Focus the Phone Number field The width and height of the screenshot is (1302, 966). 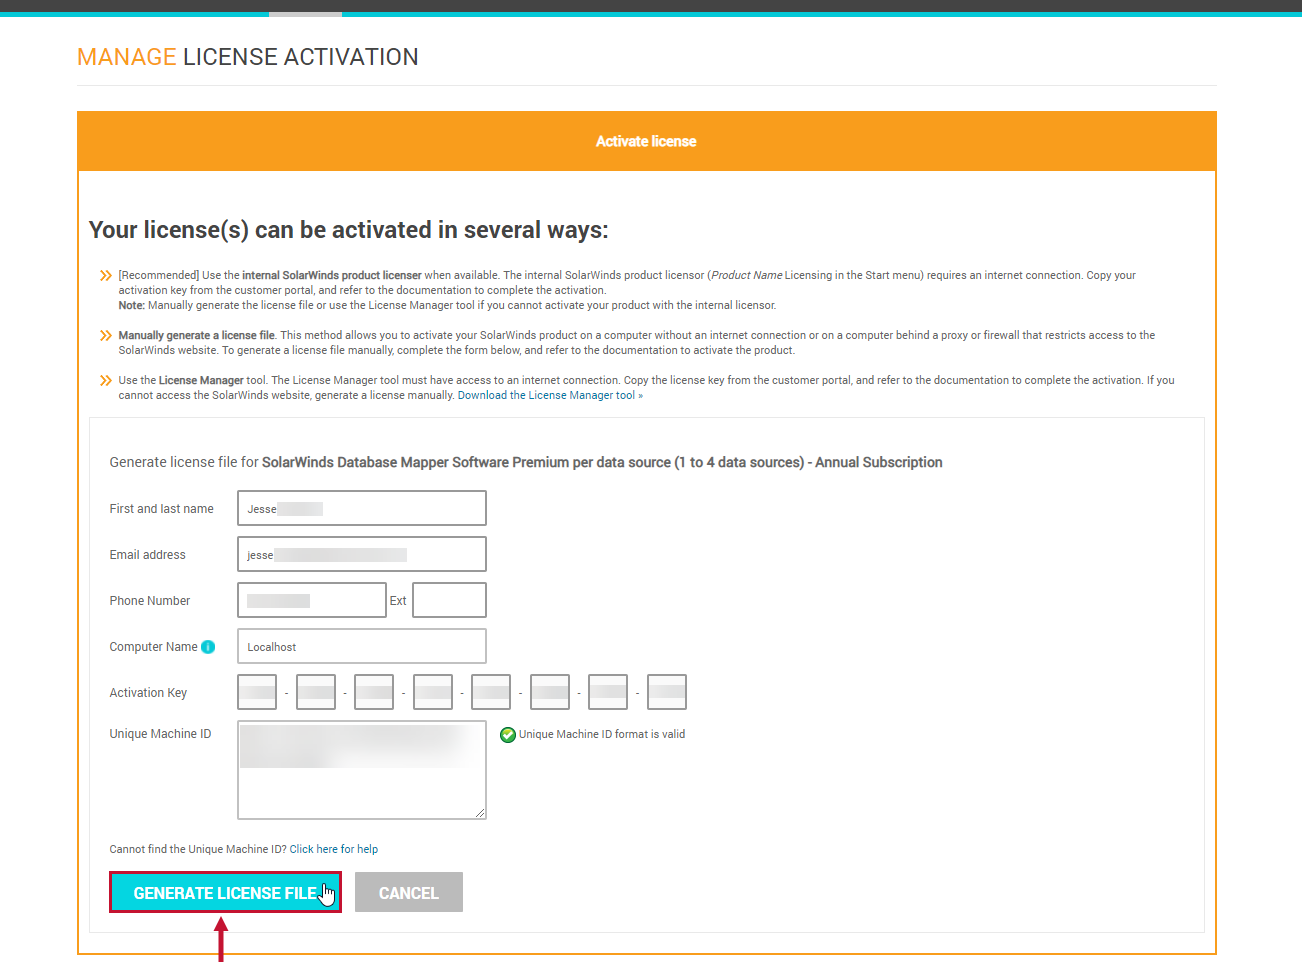click(311, 600)
